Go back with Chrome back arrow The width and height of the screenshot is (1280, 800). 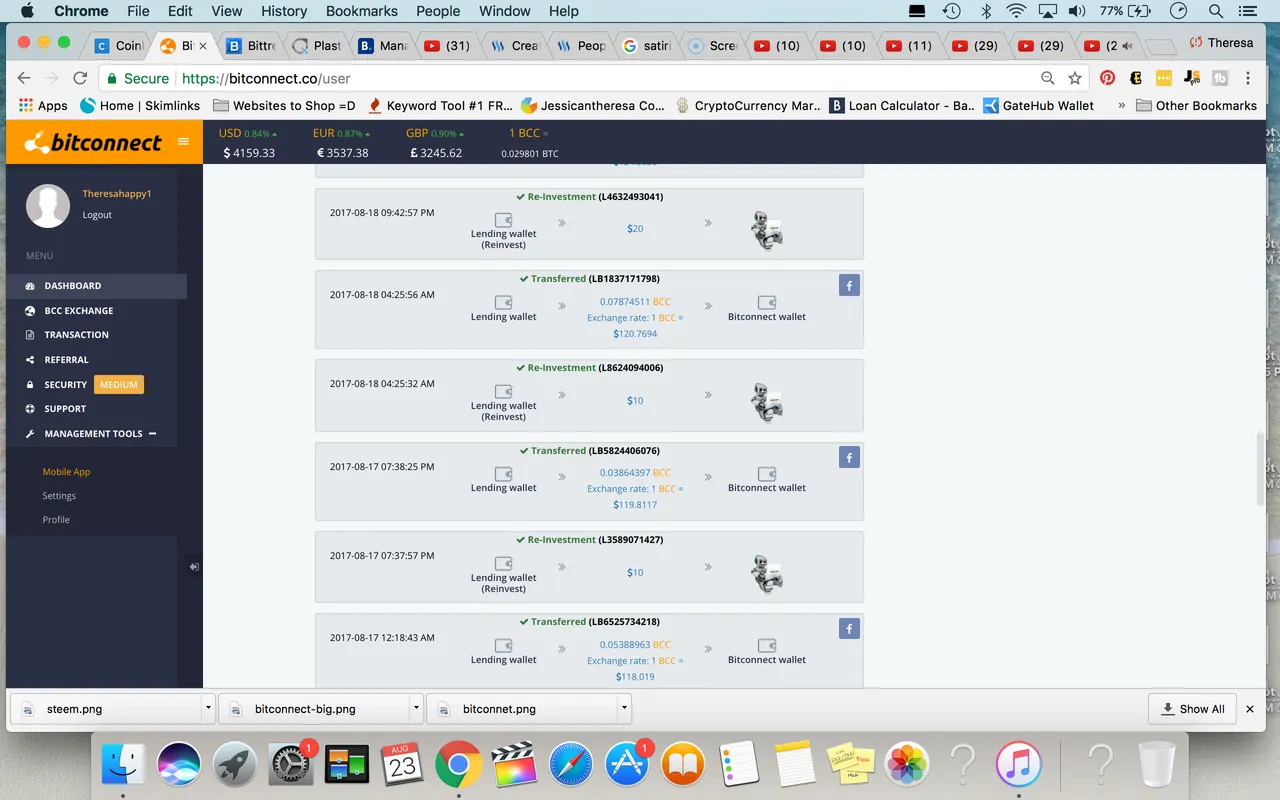pyautogui.click(x=24, y=78)
